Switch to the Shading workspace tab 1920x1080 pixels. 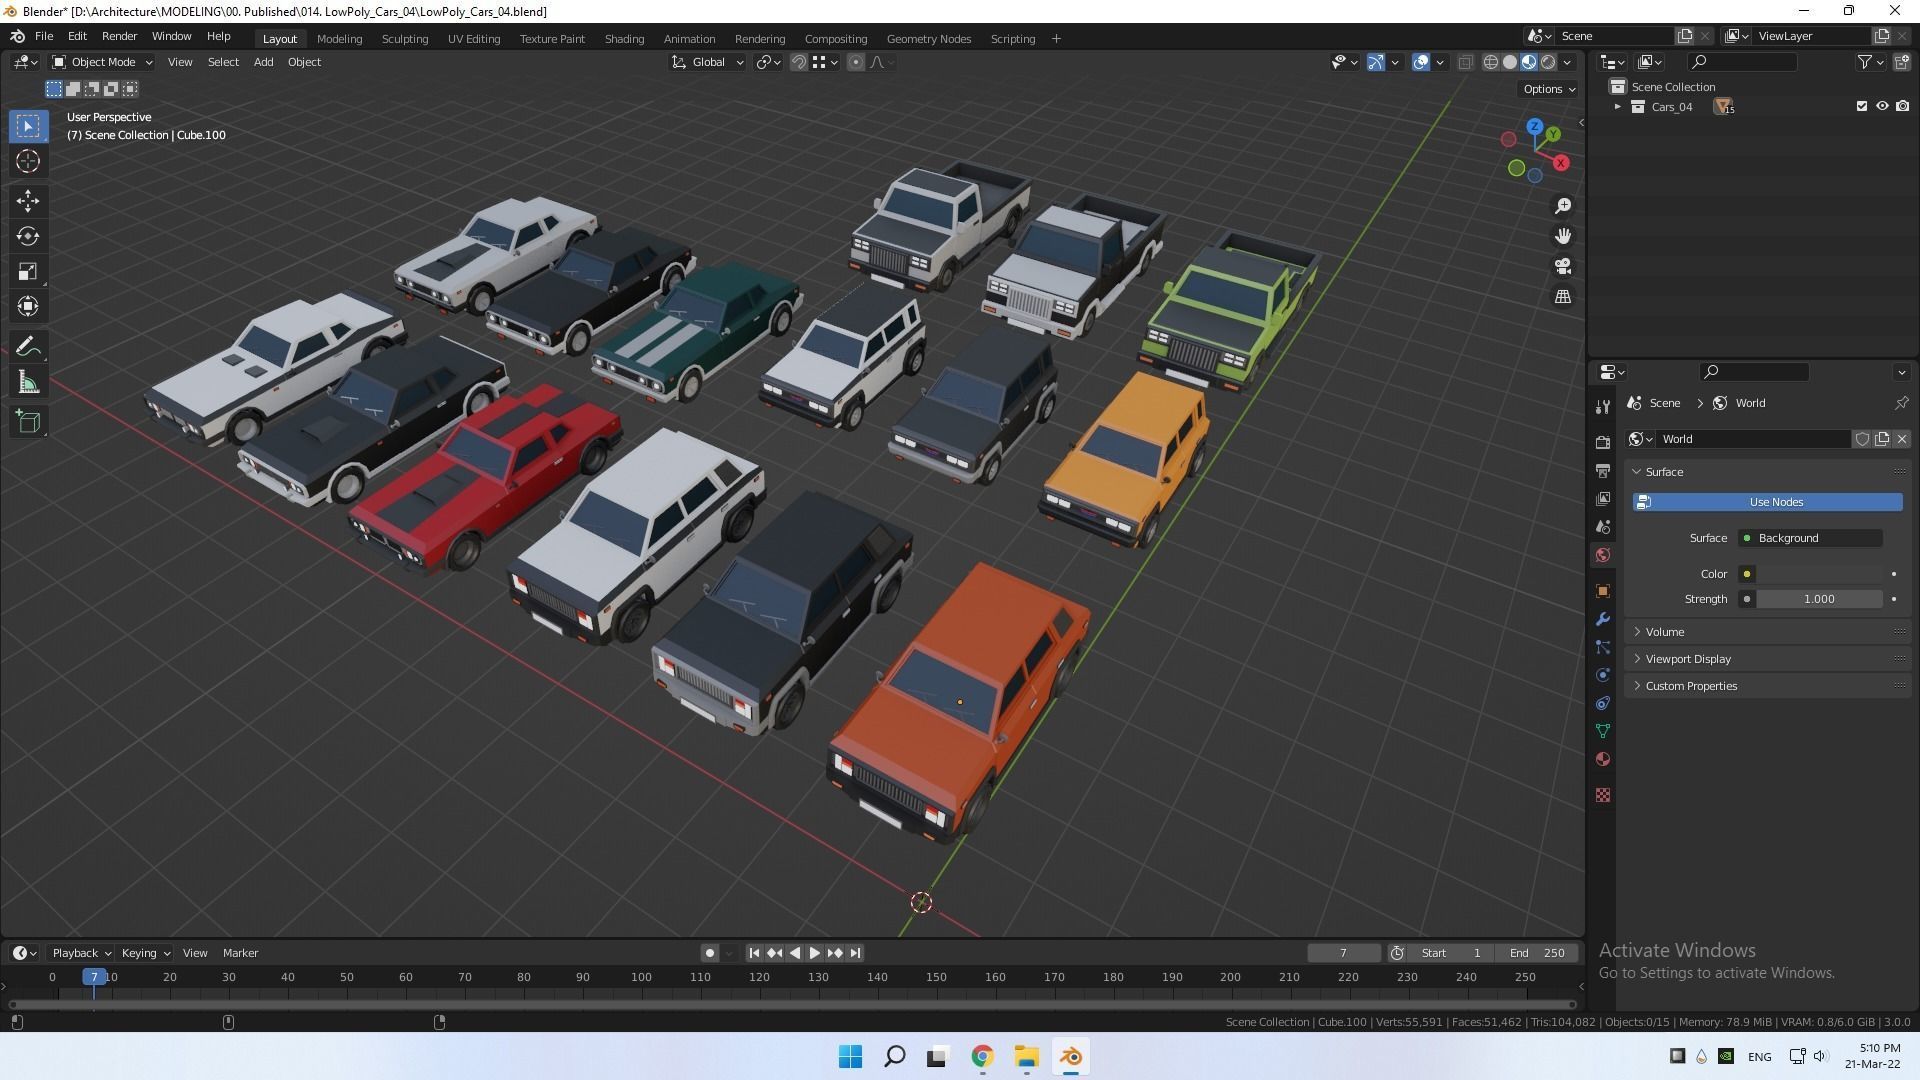pyautogui.click(x=624, y=39)
